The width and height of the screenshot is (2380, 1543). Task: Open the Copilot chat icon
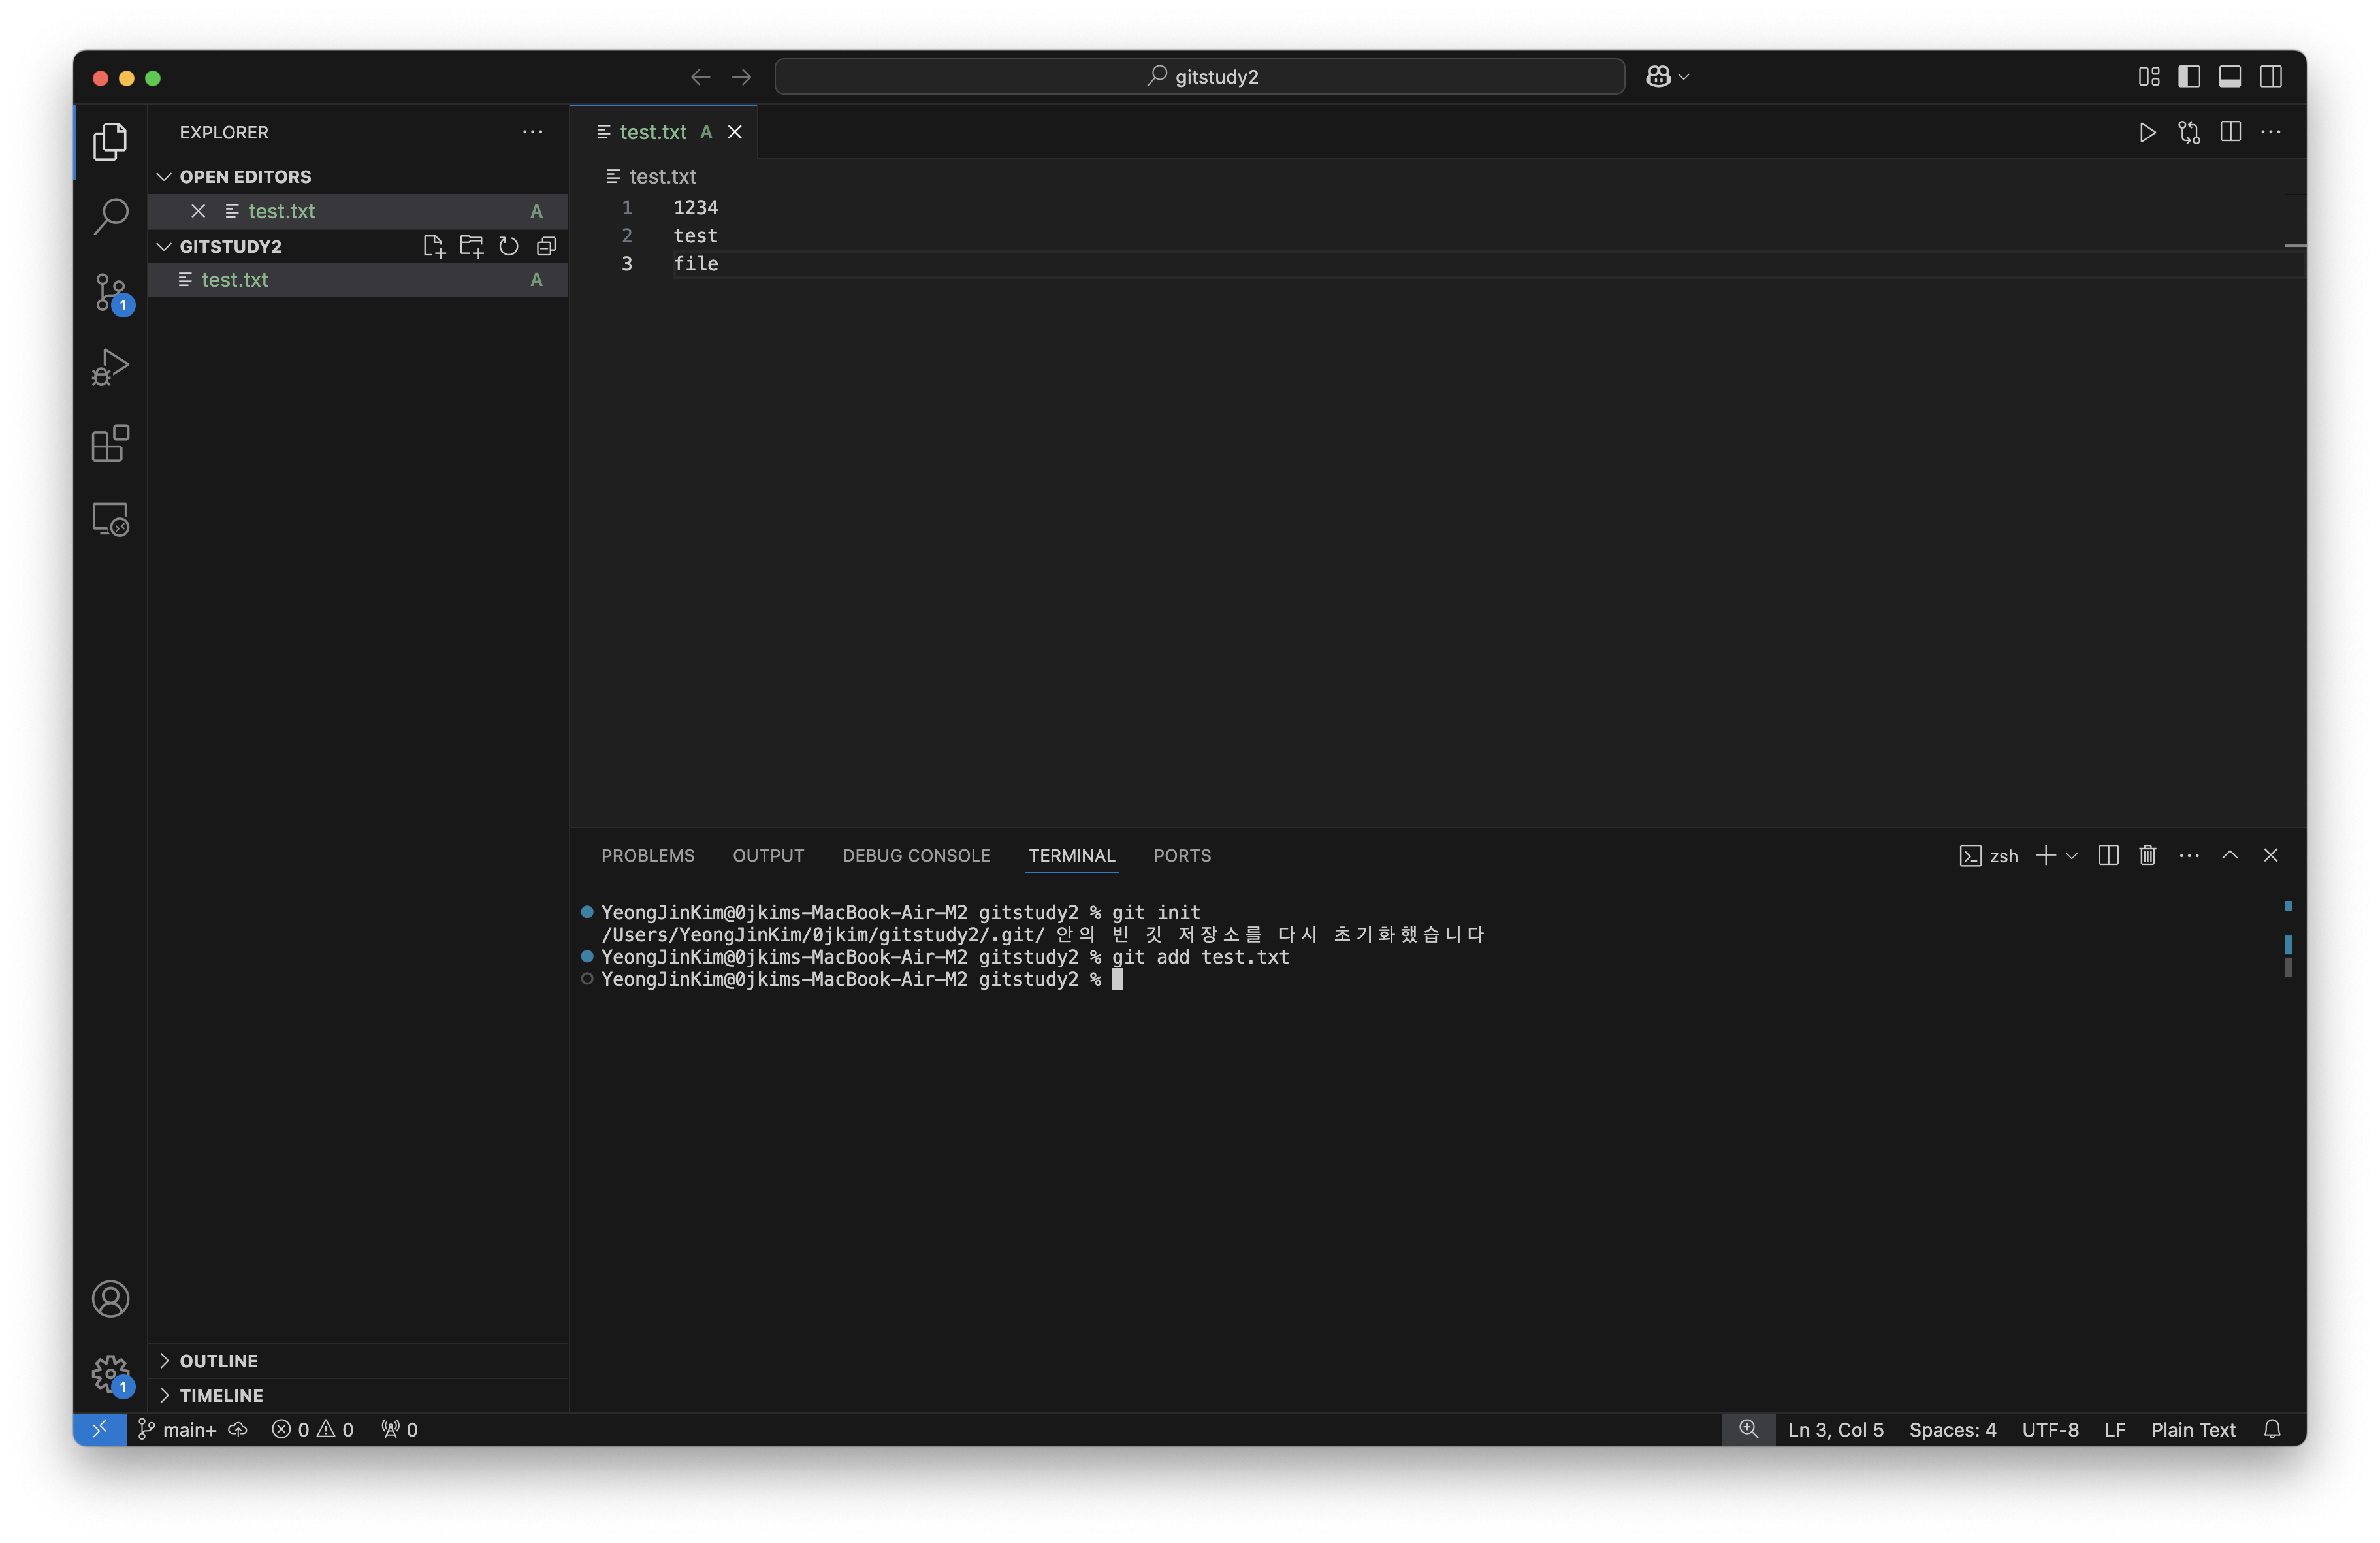point(1658,77)
